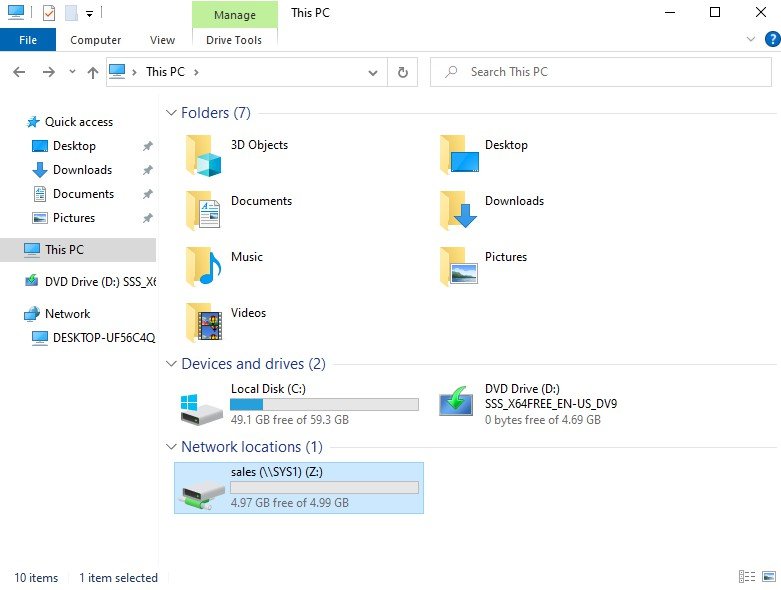Open the Desktop folder icon in Folders

click(460, 155)
